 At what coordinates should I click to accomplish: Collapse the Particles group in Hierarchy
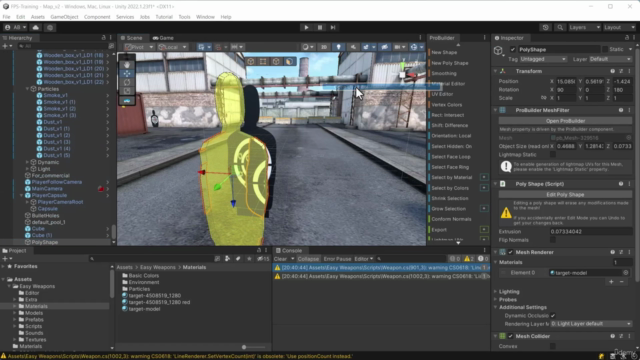click(27, 89)
